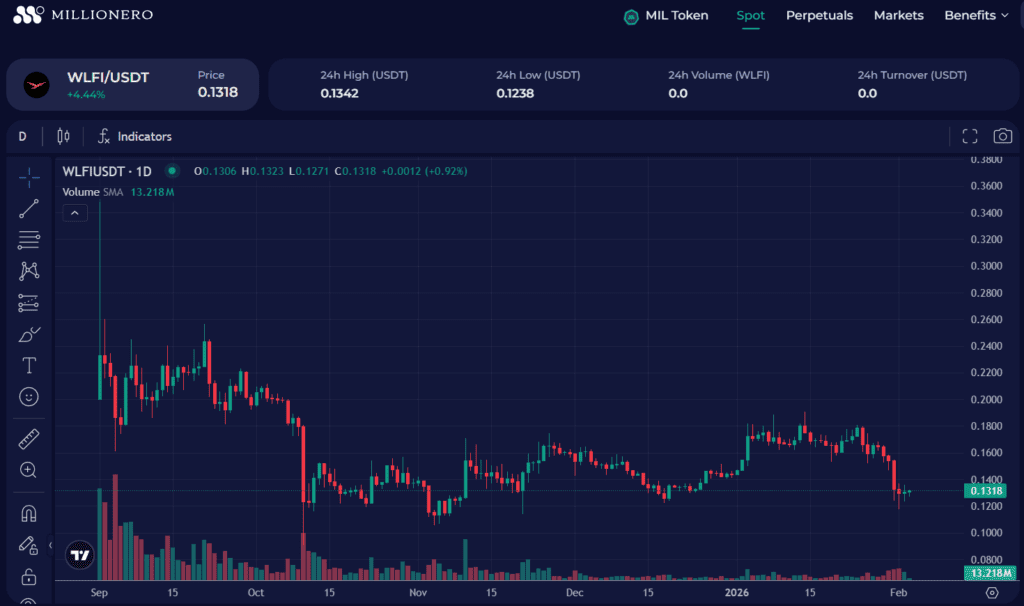This screenshot has height=606, width=1024.
Task: Select the brush drawing tool
Action: 29,334
